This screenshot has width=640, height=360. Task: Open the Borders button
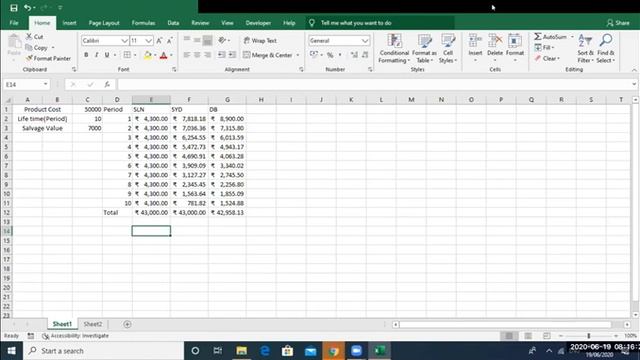pyautogui.click(x=127, y=55)
